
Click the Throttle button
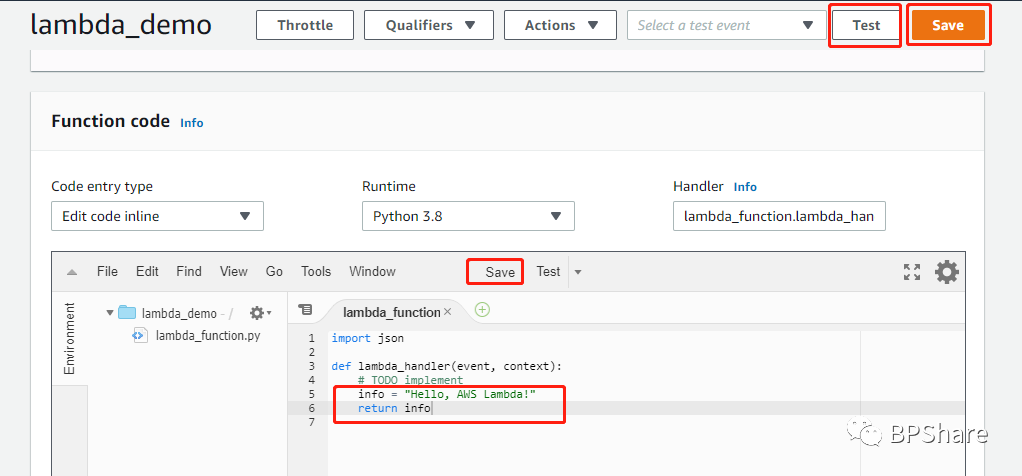point(306,25)
